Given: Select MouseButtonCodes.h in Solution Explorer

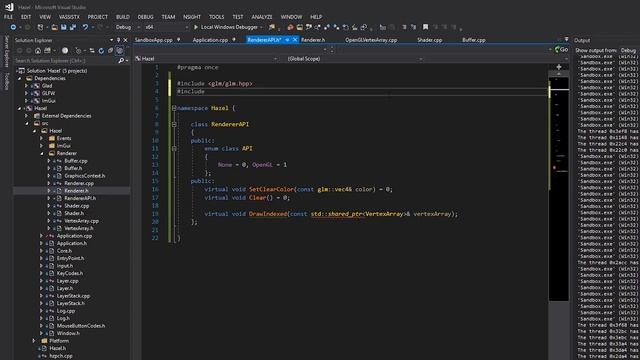Looking at the screenshot, I should [x=81, y=326].
